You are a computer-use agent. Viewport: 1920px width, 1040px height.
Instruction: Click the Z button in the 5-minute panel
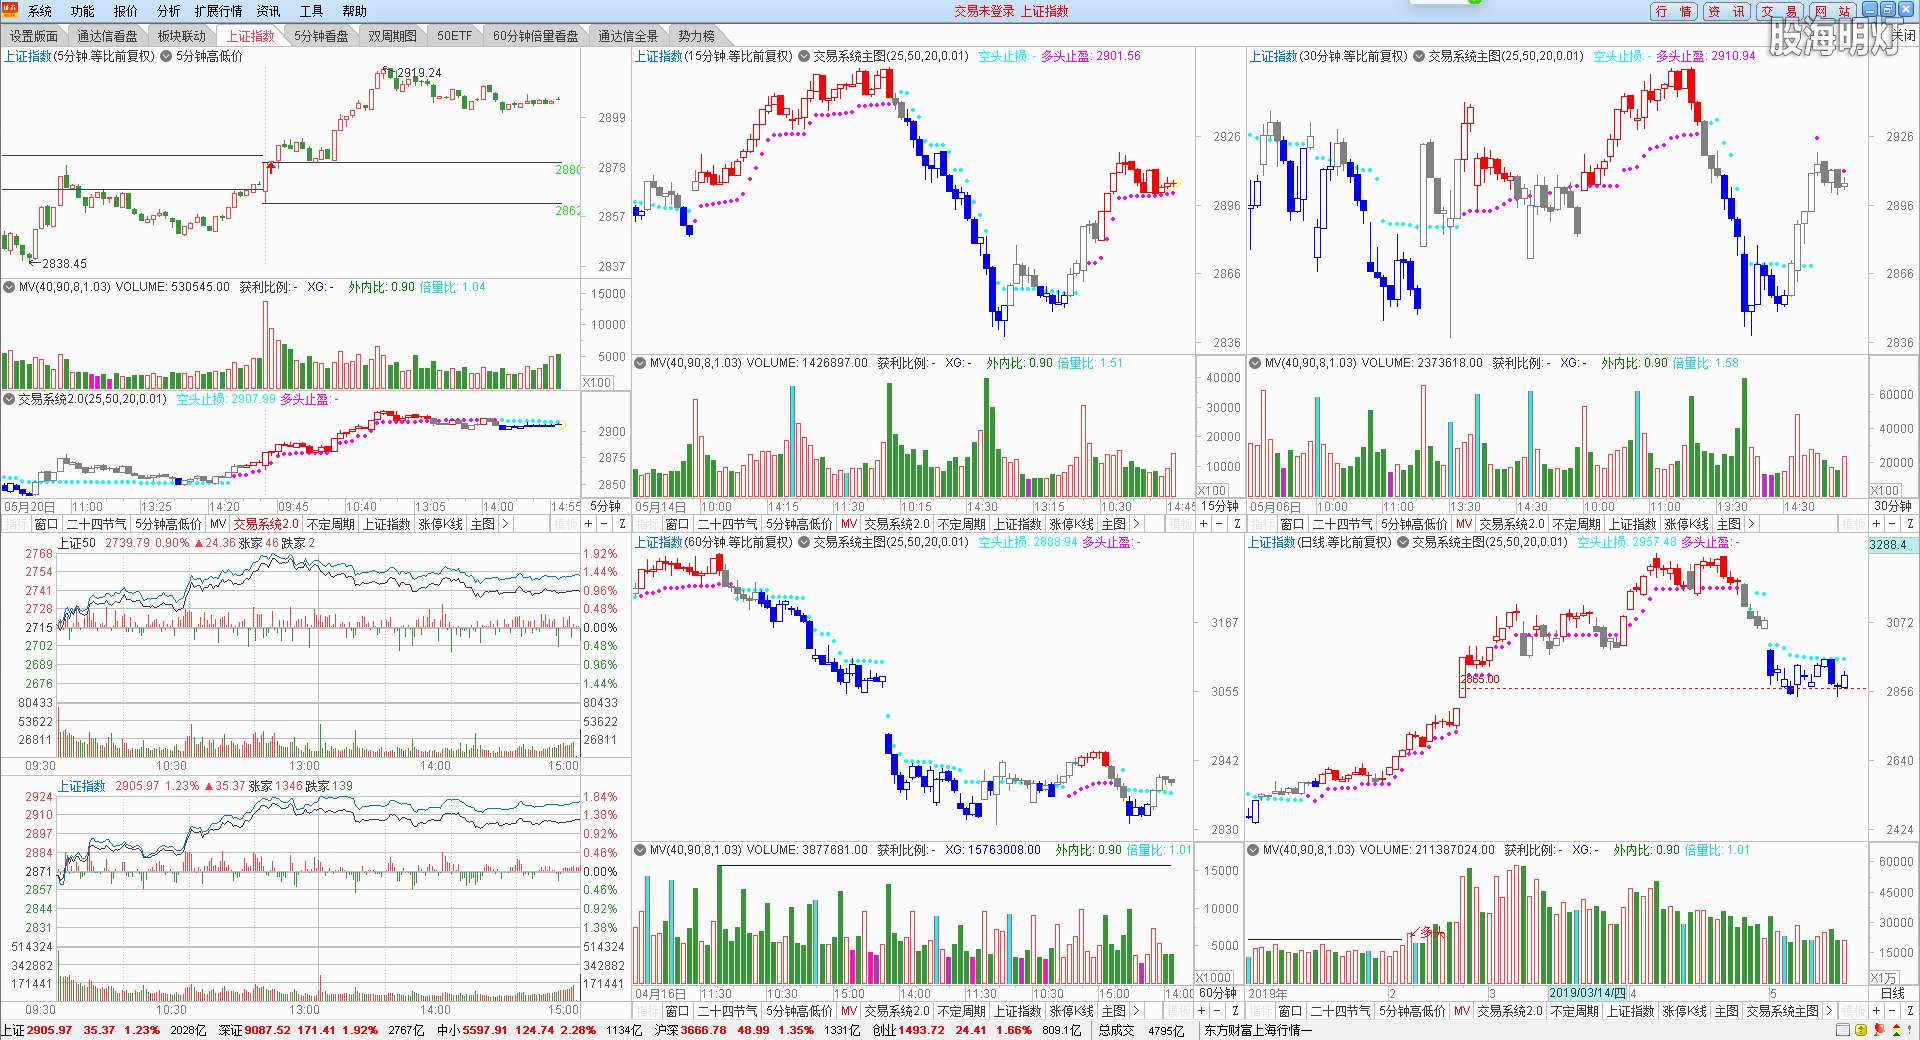622,524
